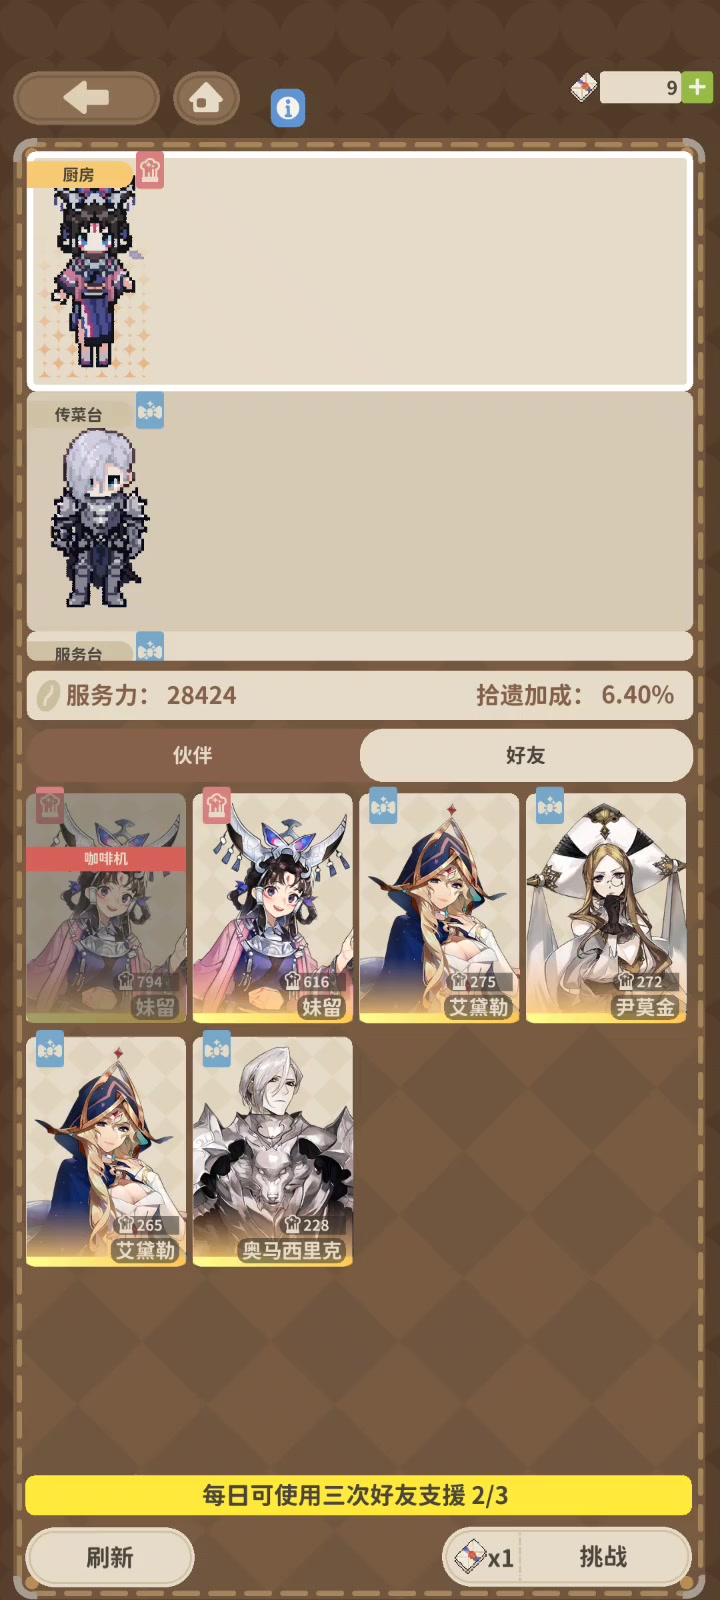Choose 奥马西里克 card with 228 power
Screen dimensions: 720x1600
272,1152
